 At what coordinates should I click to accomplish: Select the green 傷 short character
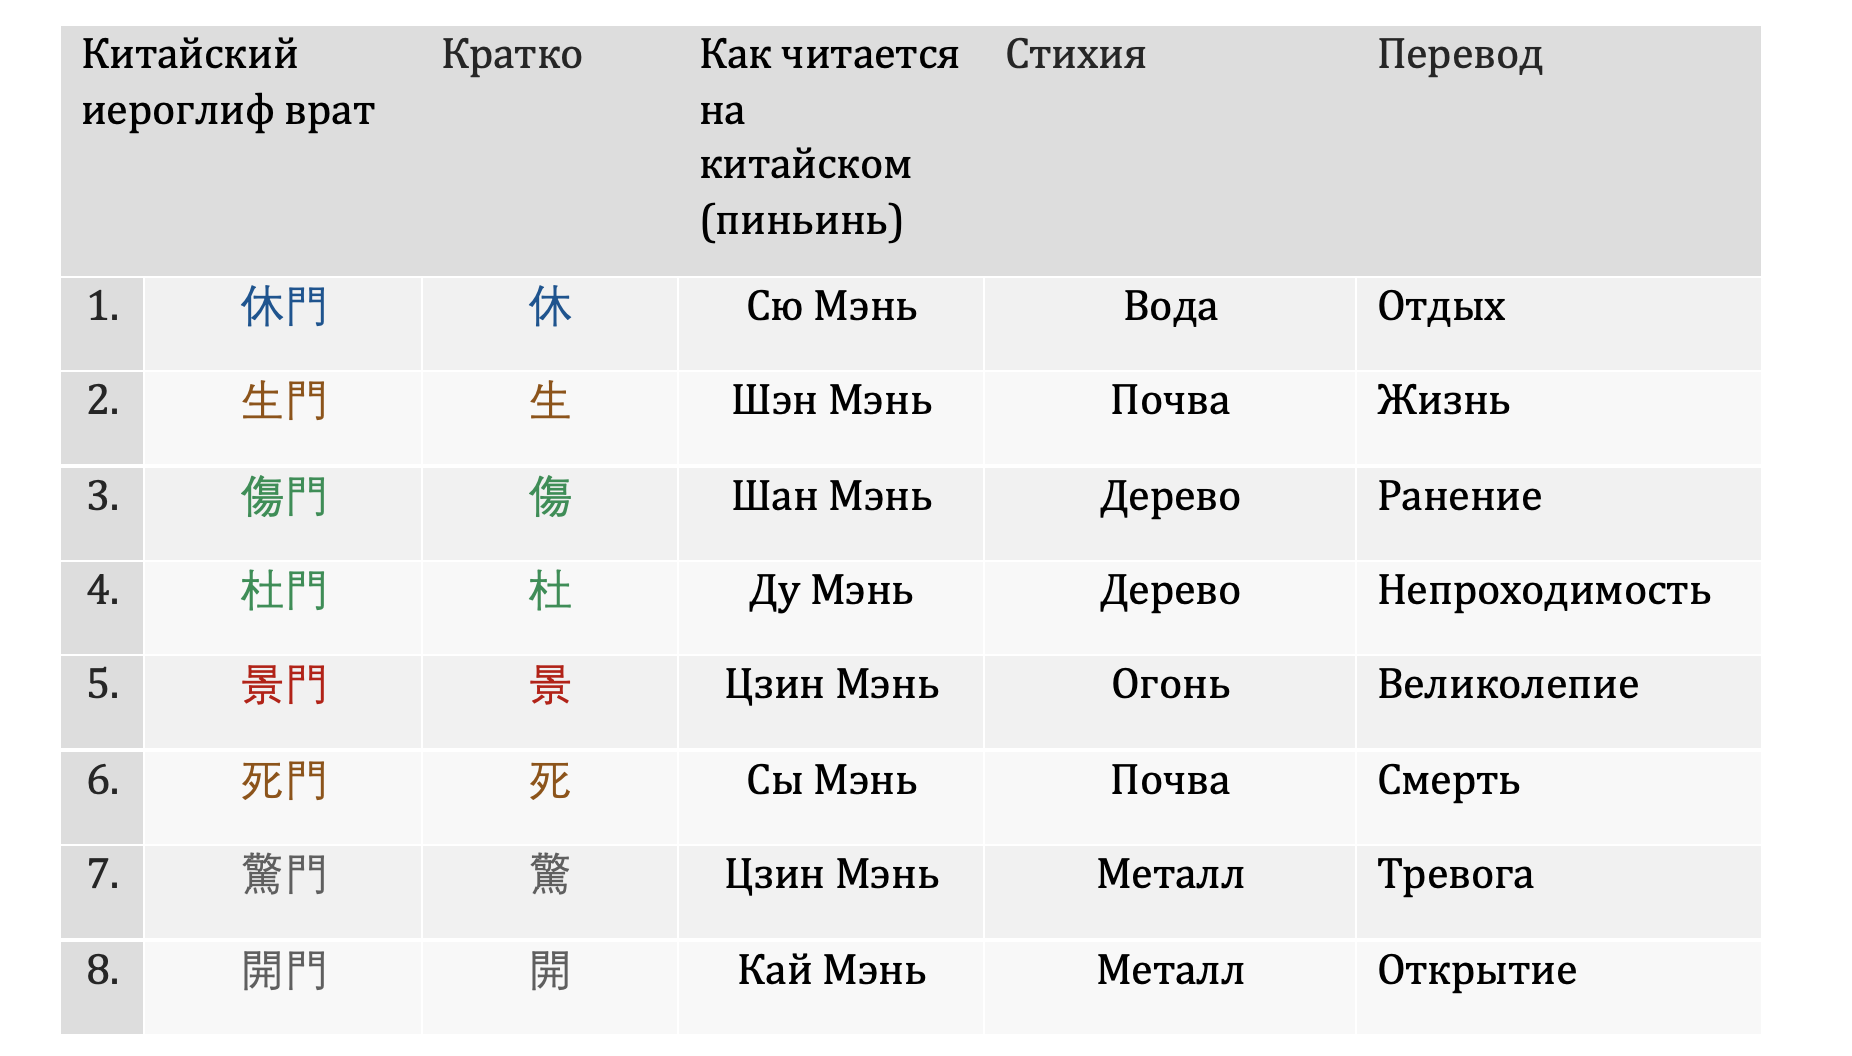point(550,496)
